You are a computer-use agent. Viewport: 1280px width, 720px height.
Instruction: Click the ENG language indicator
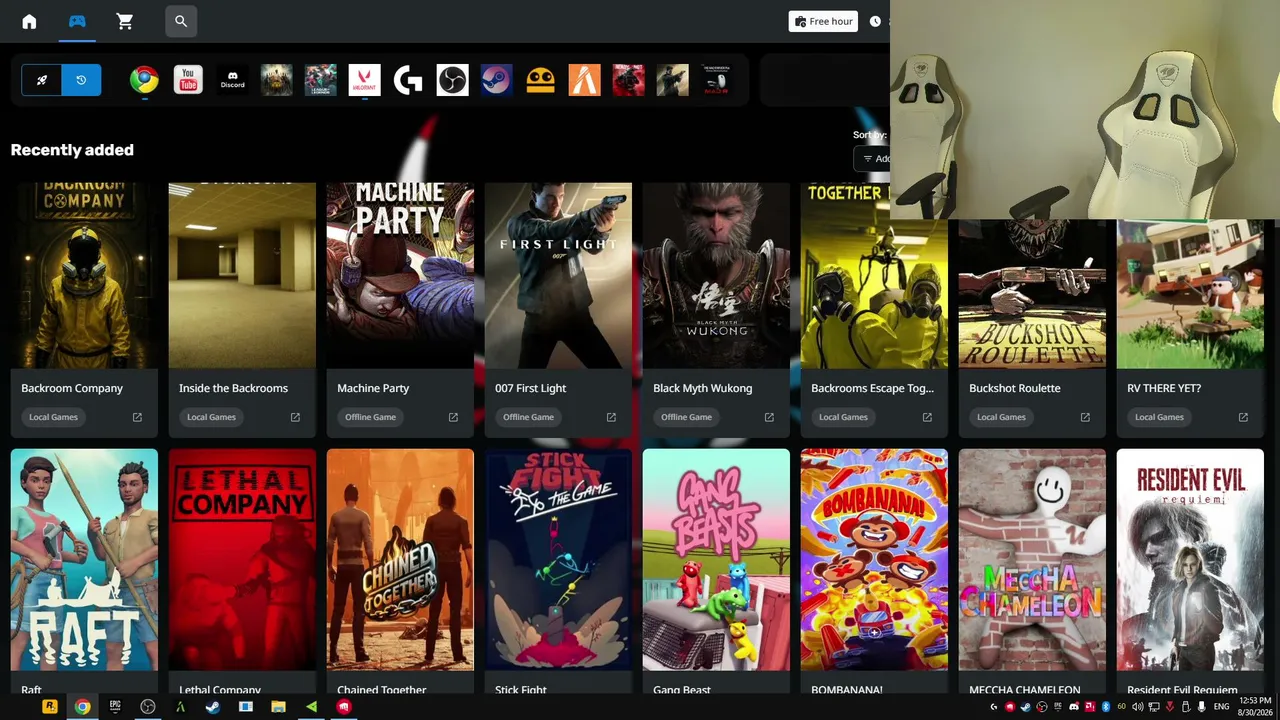[x=1221, y=707]
